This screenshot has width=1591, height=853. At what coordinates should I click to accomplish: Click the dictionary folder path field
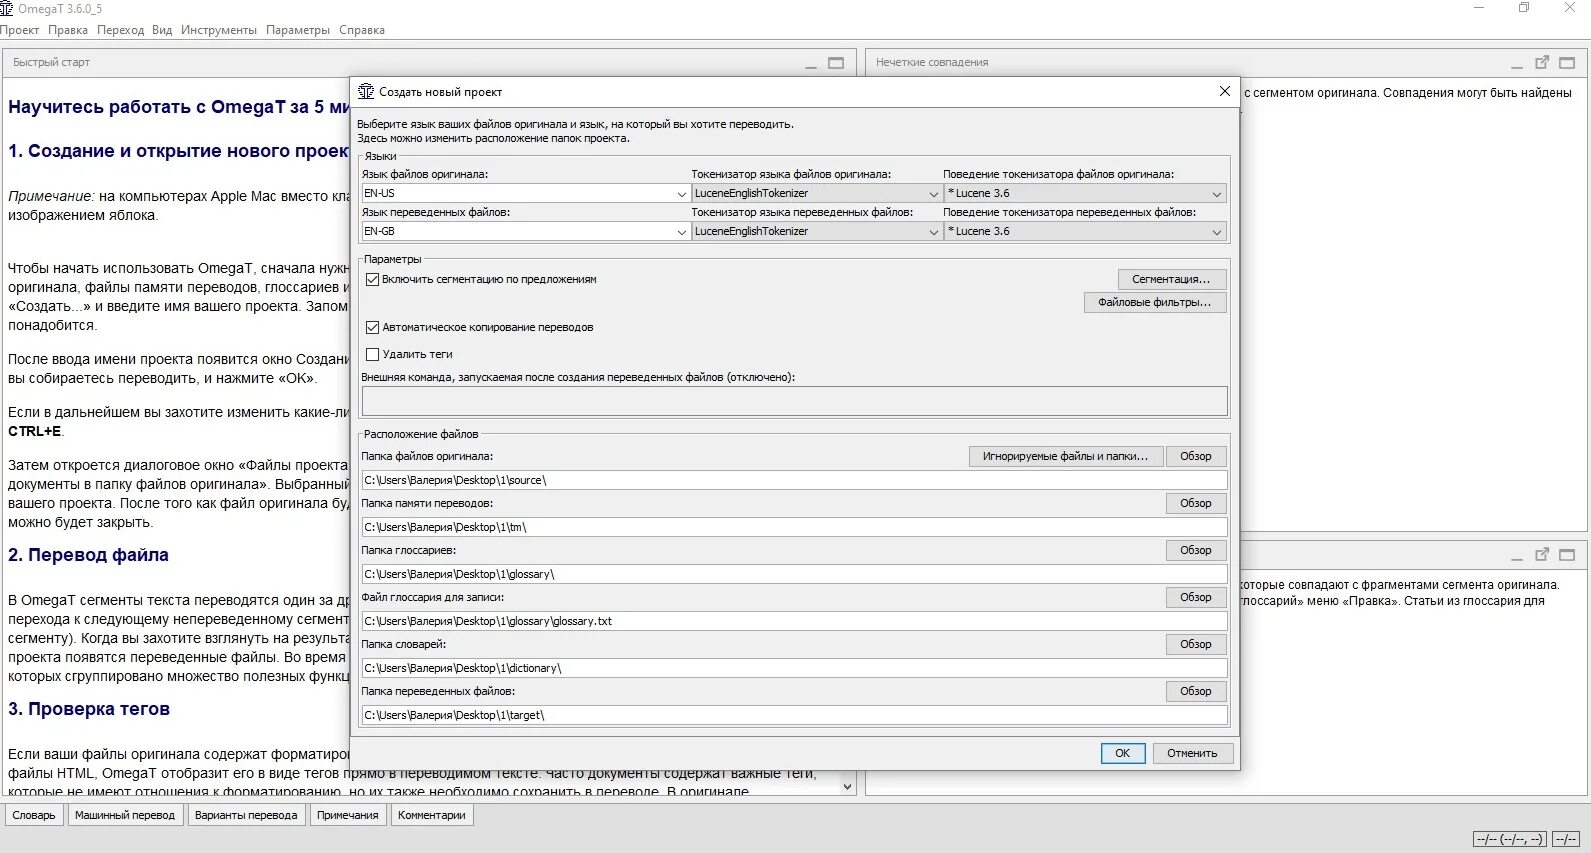click(x=794, y=668)
